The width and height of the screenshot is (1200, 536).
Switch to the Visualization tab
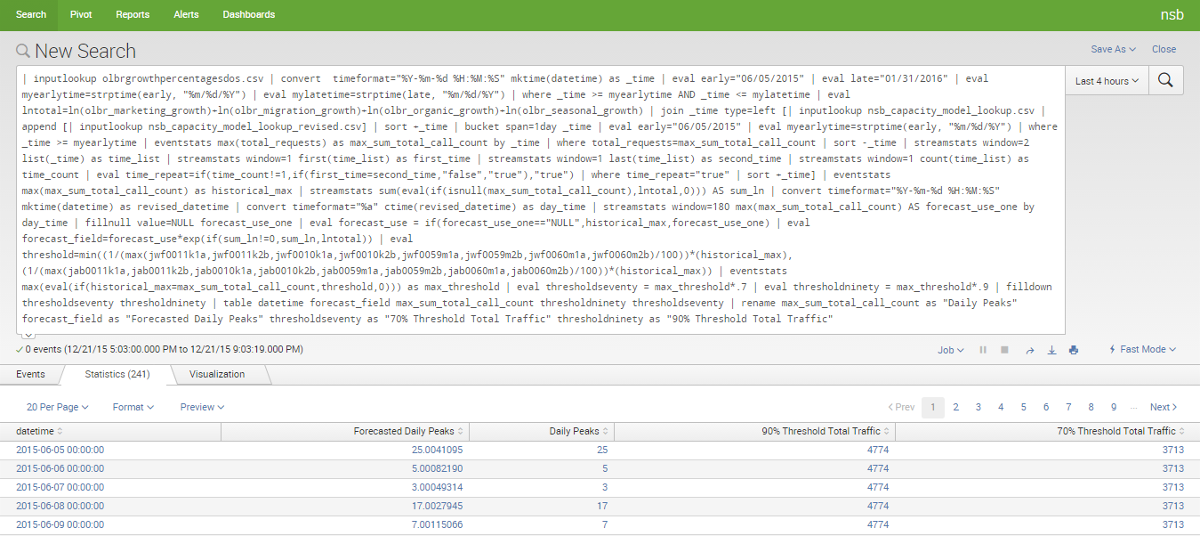[217, 374]
